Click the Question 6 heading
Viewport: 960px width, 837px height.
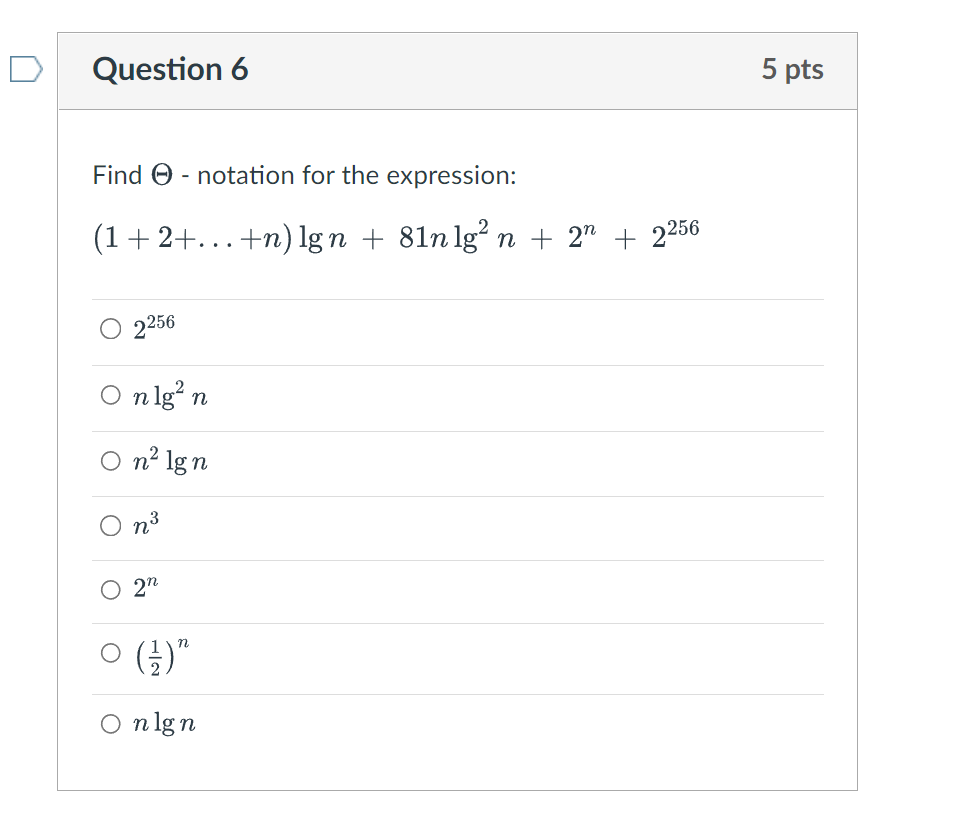(170, 69)
